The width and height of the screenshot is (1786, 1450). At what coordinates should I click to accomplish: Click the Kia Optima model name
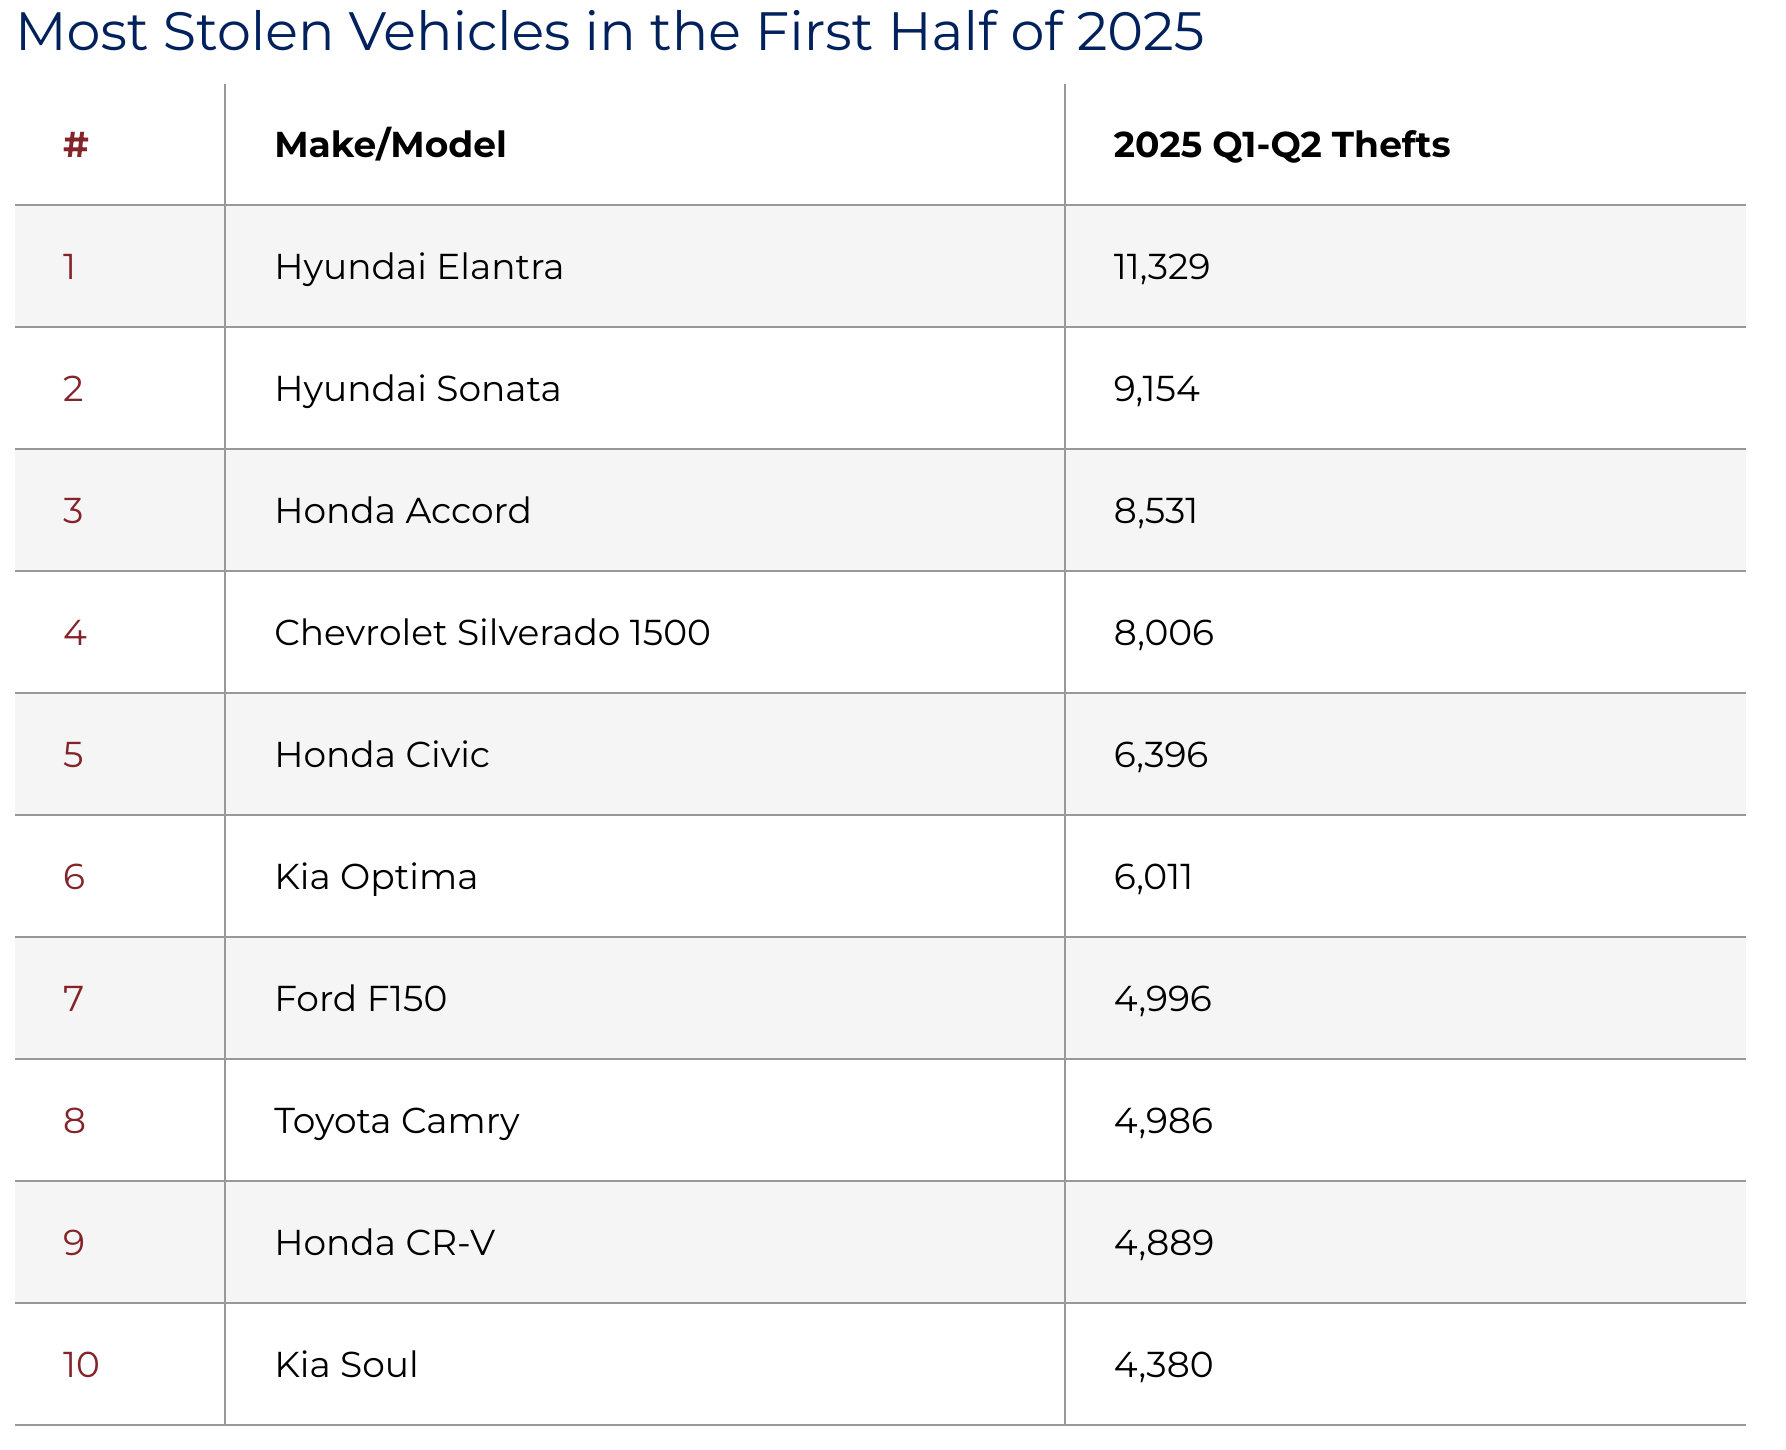[376, 877]
